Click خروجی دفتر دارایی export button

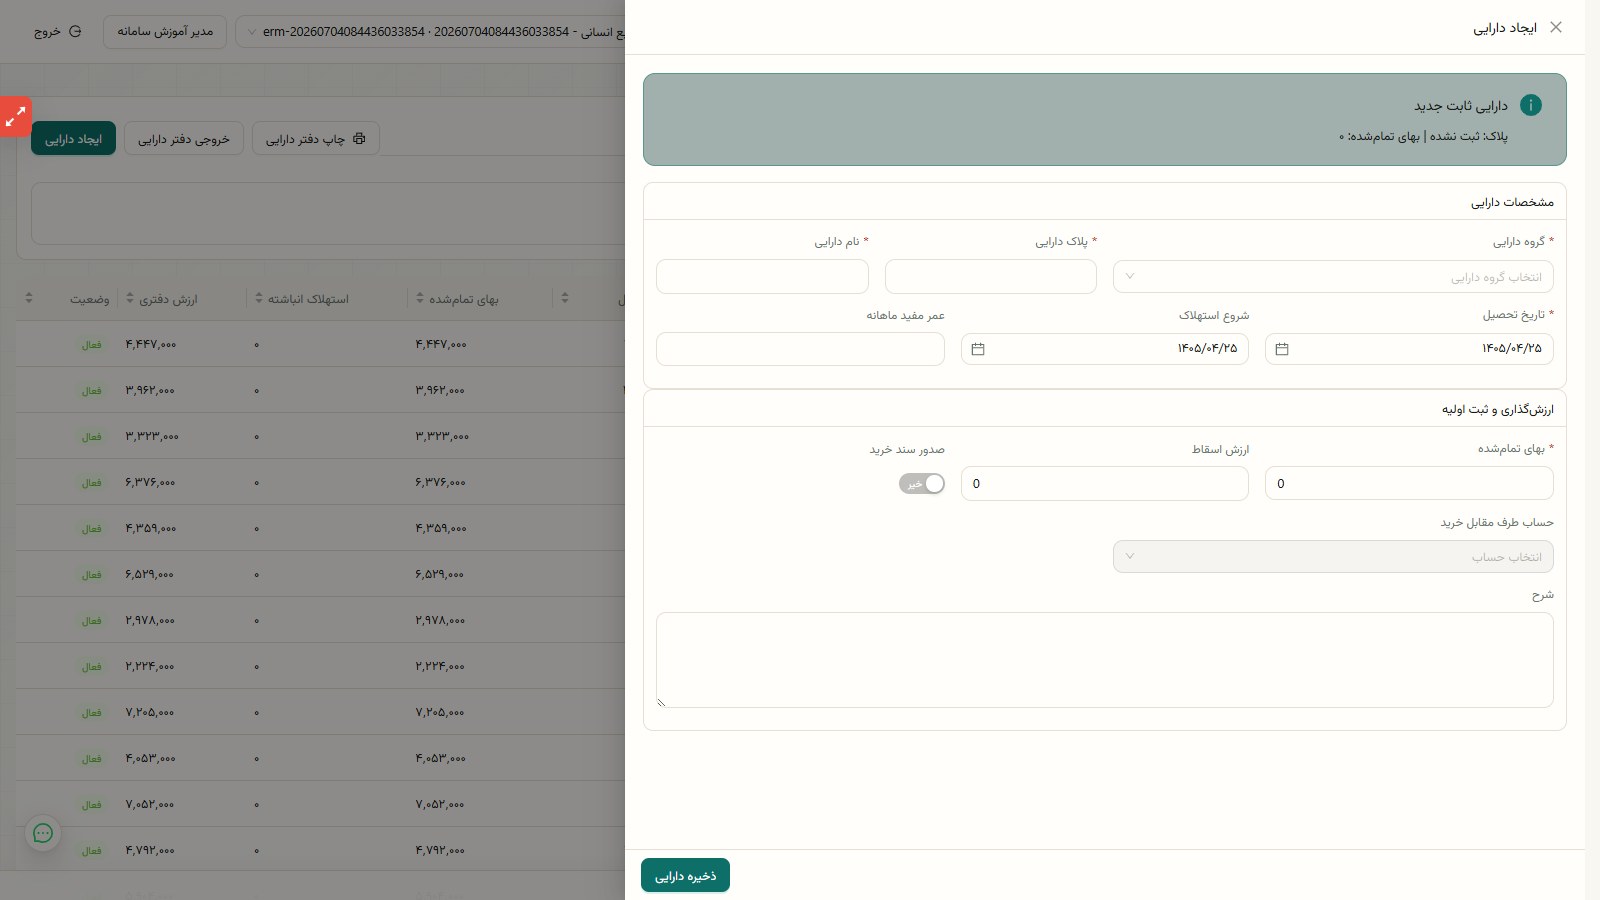click(184, 139)
